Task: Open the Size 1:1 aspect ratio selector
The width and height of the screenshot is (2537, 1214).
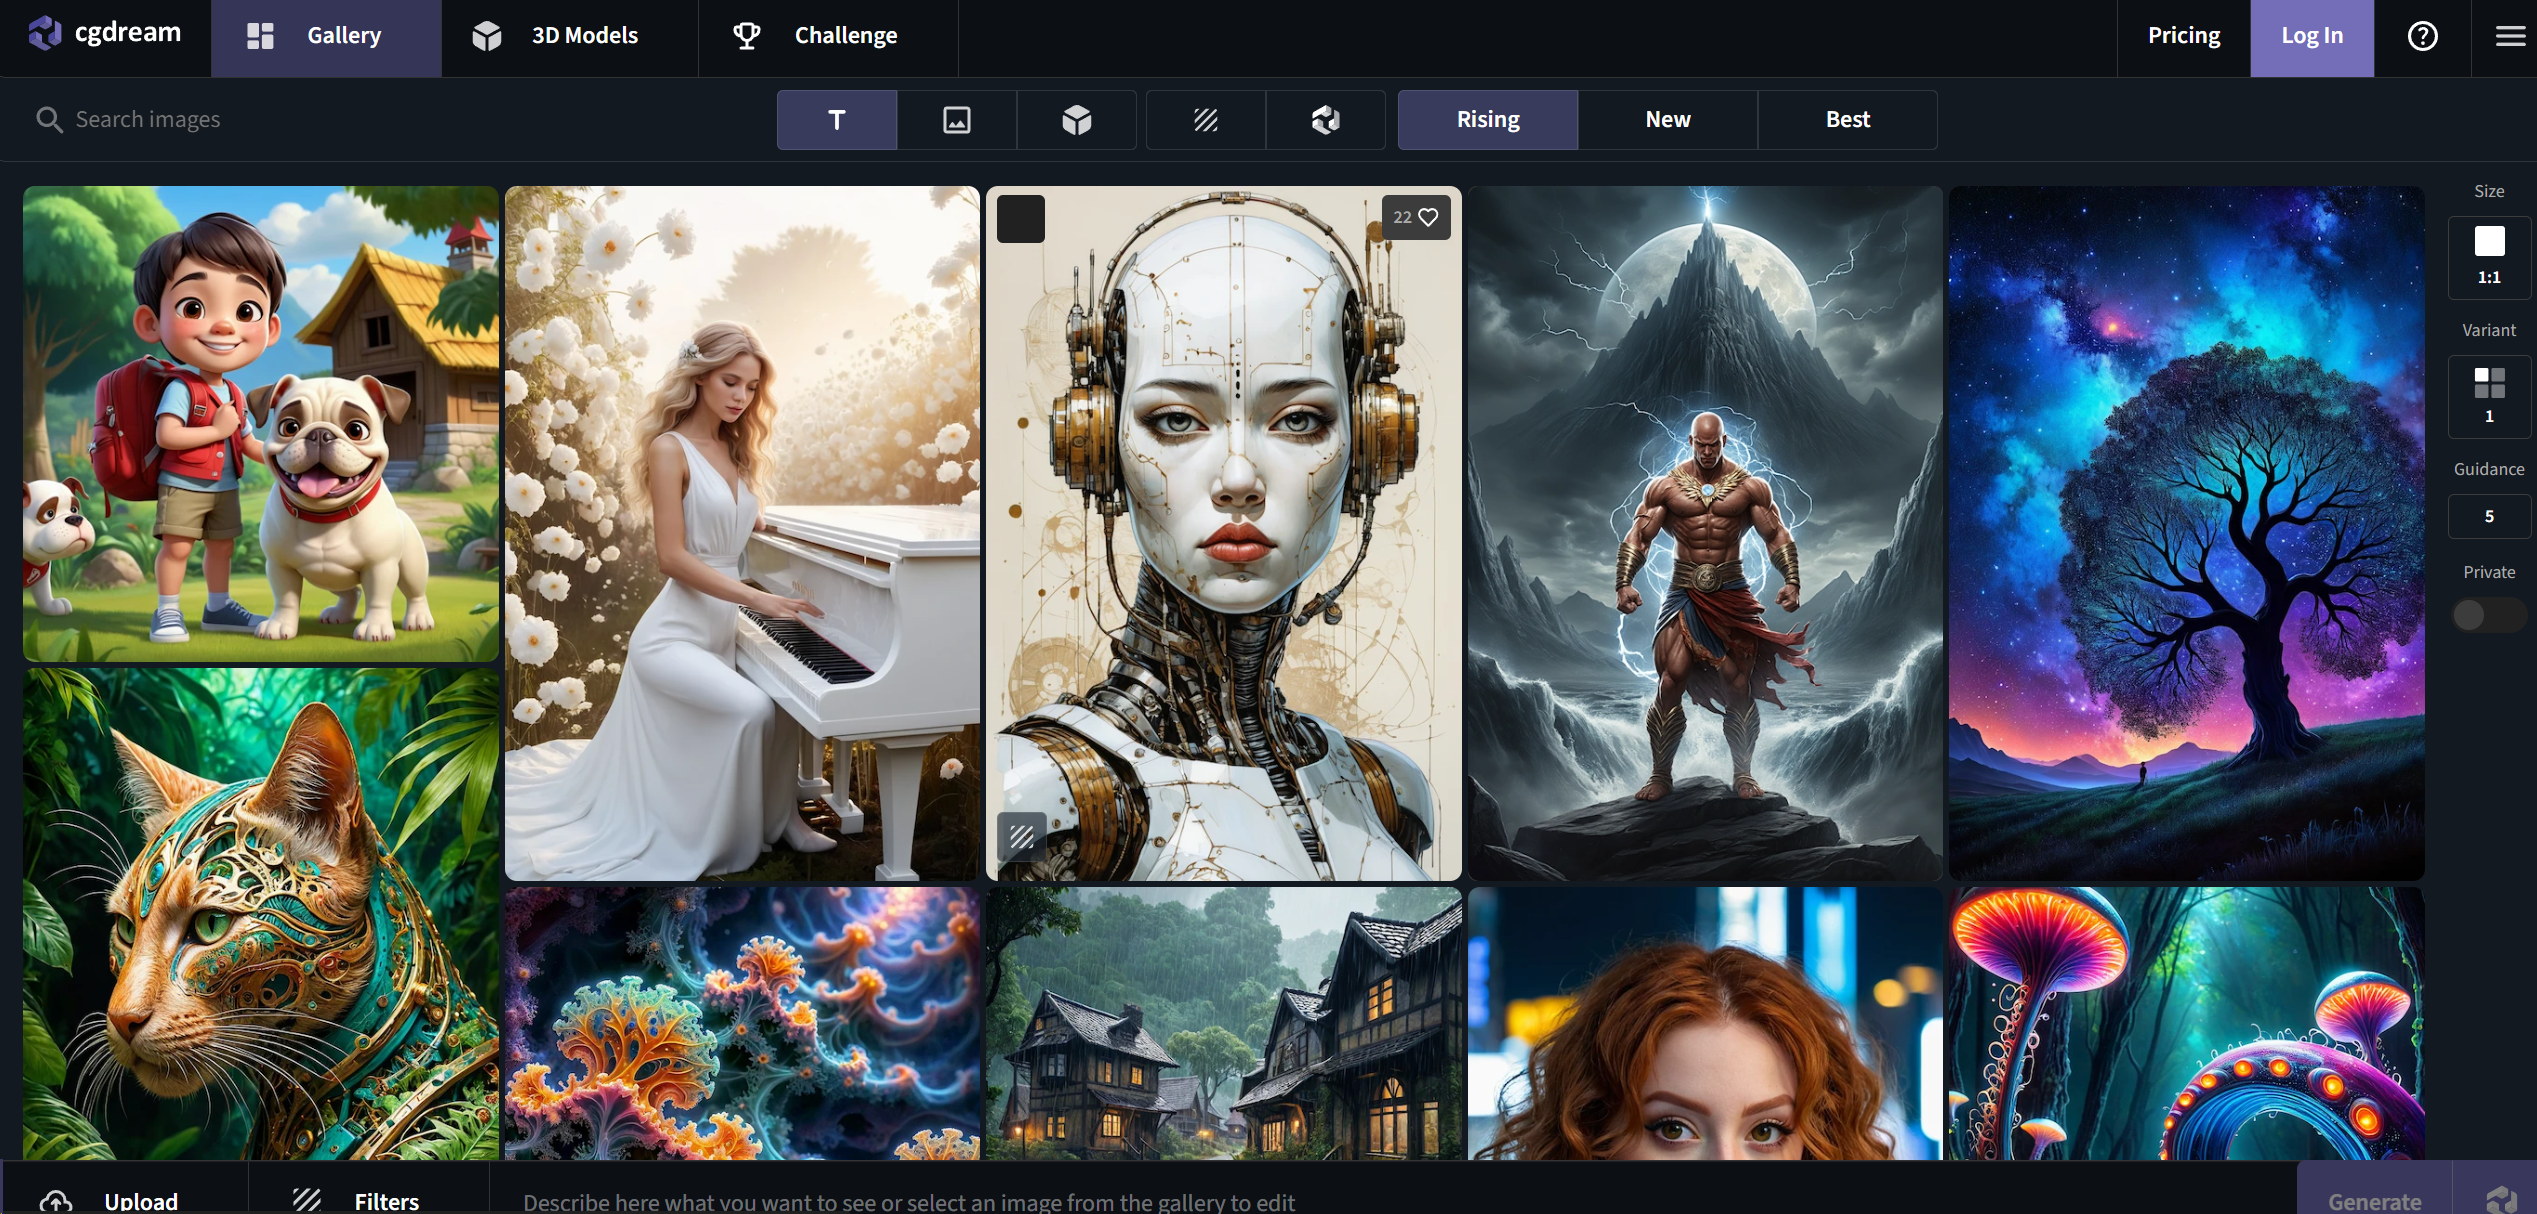Action: pyautogui.click(x=2488, y=256)
